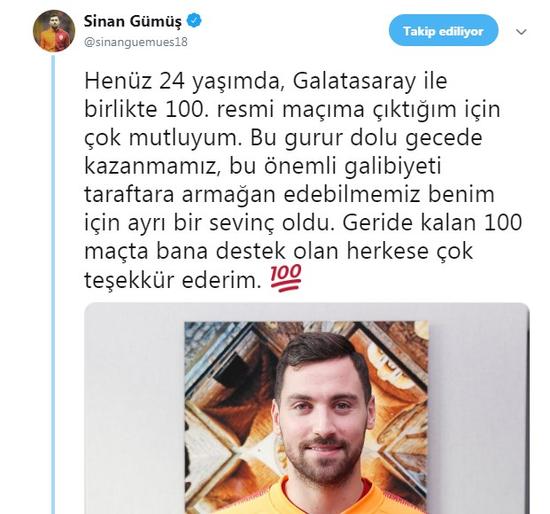The width and height of the screenshot is (550, 514).
Task: Open Sinan Gümüş's round profile avatar
Action: (x=54, y=31)
